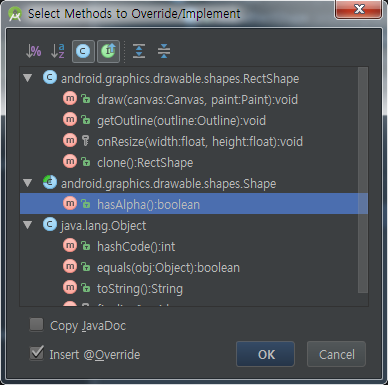Select java.lang.Object class row

(x=189, y=225)
